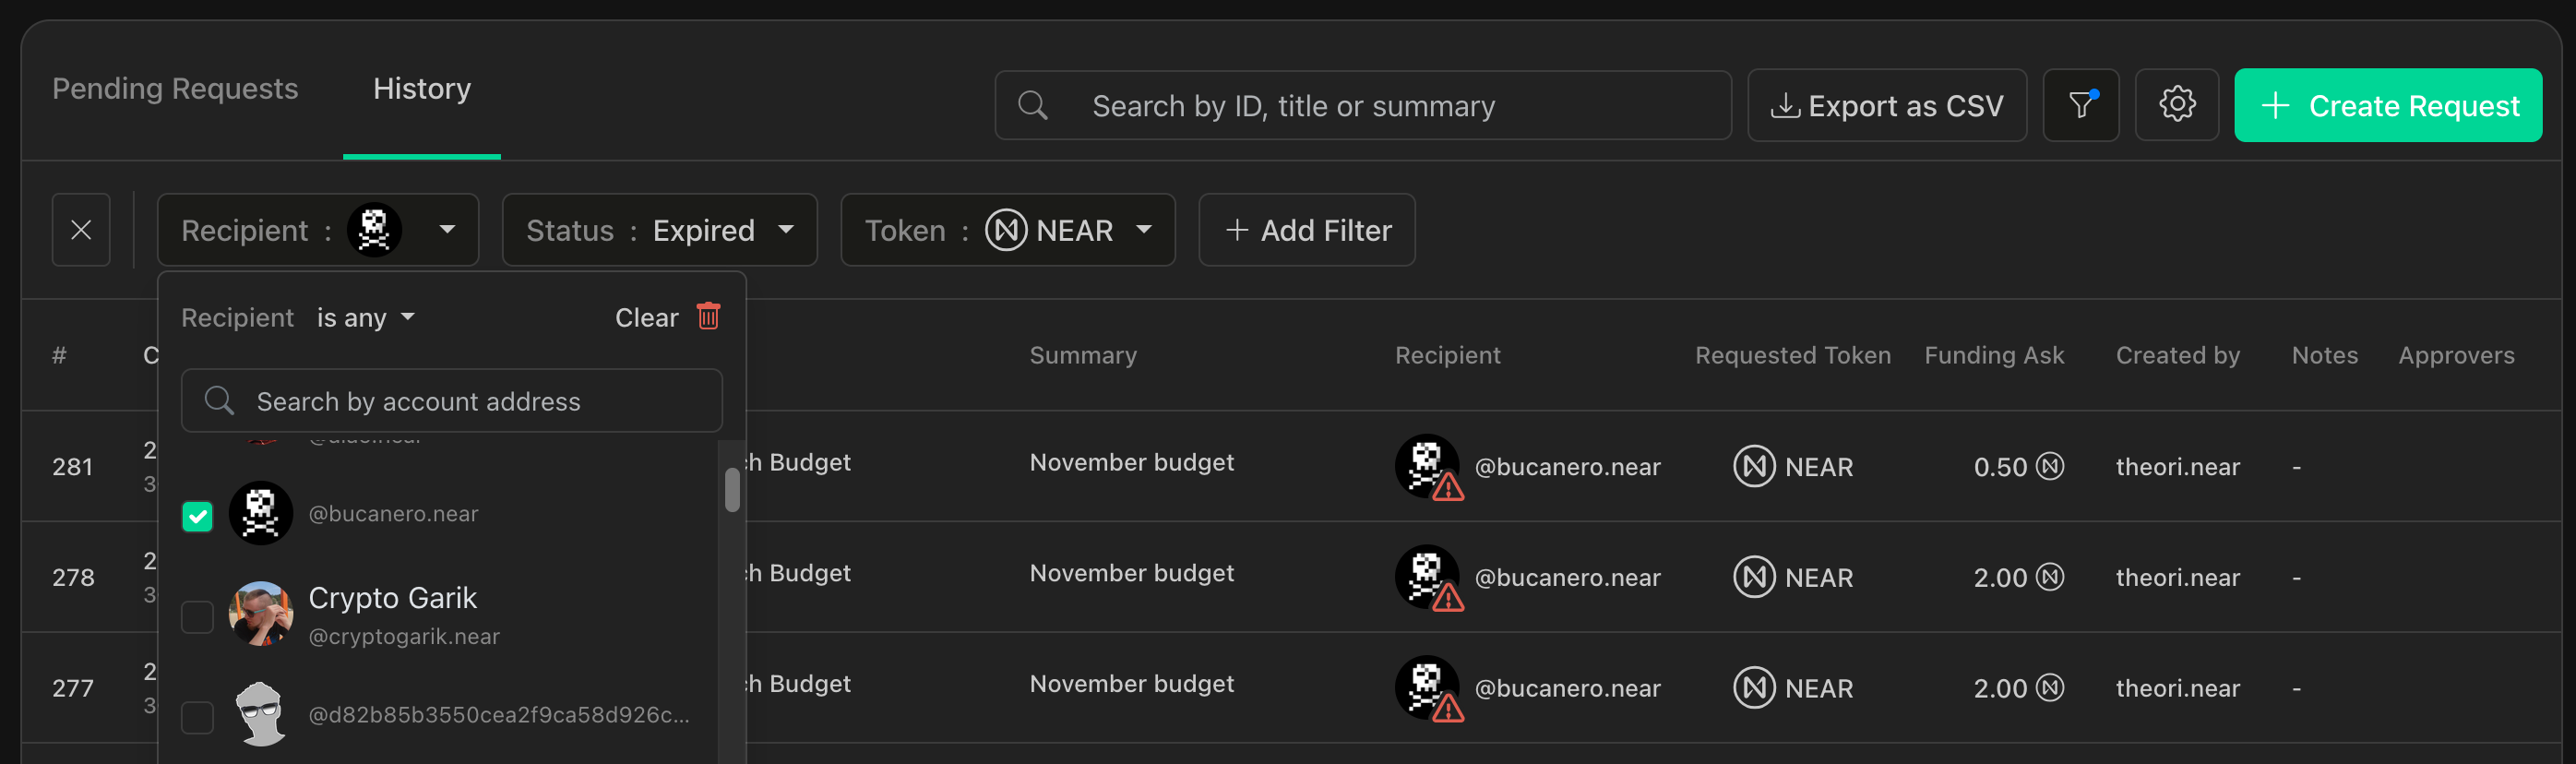Click the Notes column header

pyautogui.click(x=2324, y=355)
